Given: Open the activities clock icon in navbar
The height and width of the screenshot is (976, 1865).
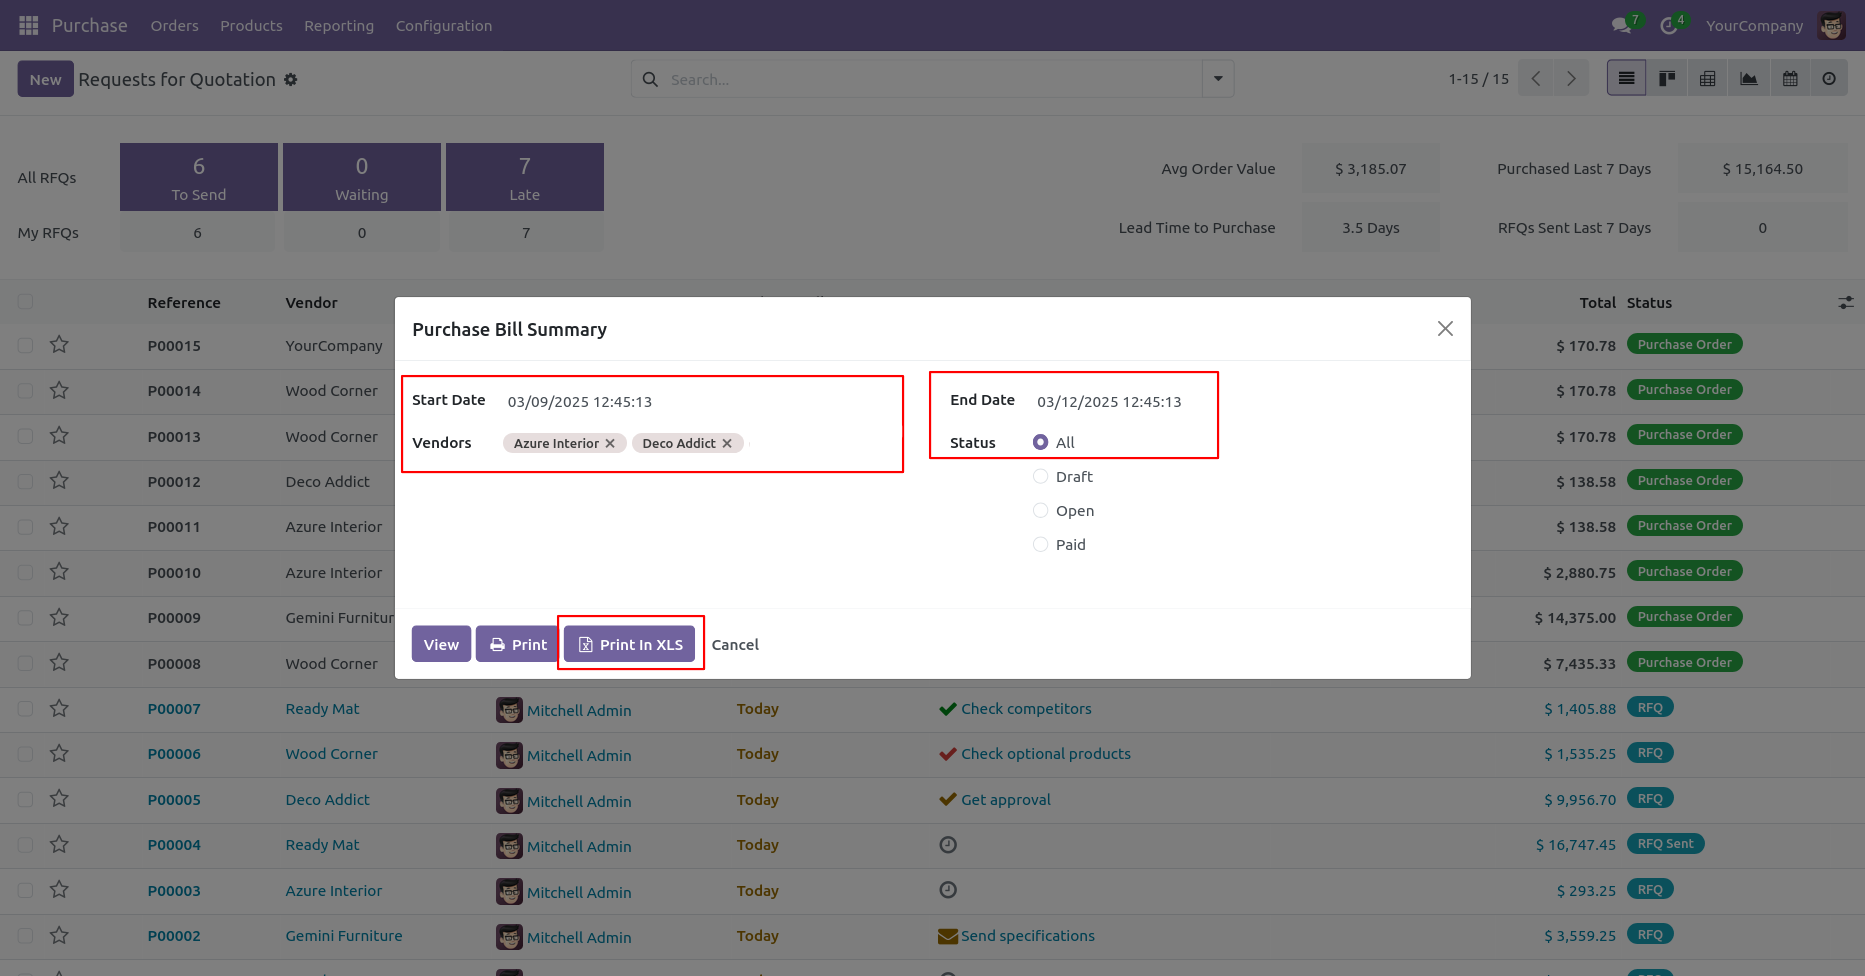Looking at the screenshot, I should coord(1669,25).
